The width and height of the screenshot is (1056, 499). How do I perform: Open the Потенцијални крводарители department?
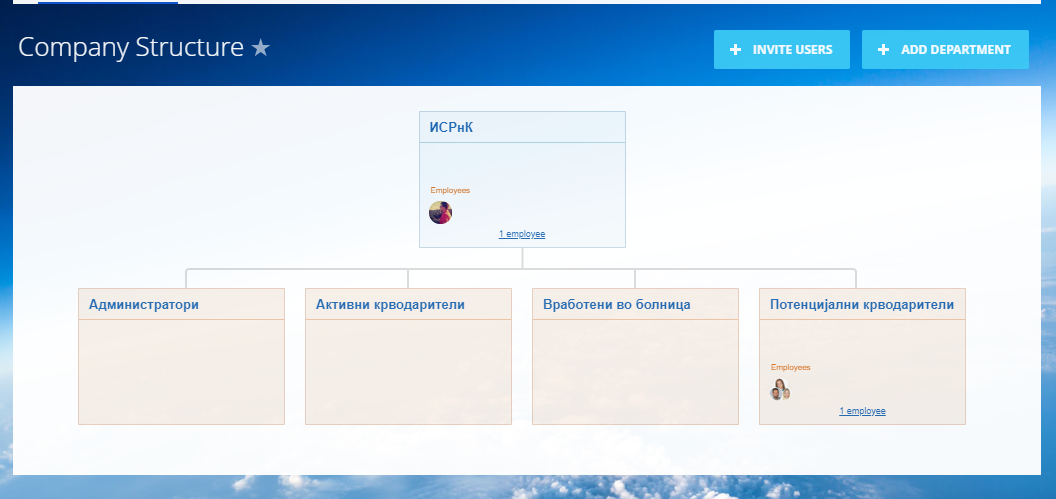click(x=862, y=304)
